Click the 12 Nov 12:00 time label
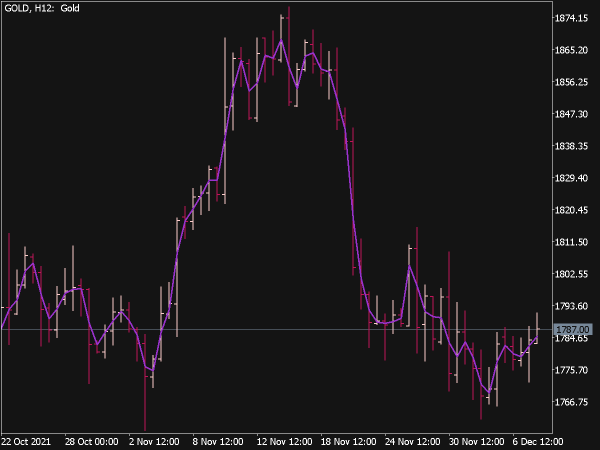 tap(284, 442)
